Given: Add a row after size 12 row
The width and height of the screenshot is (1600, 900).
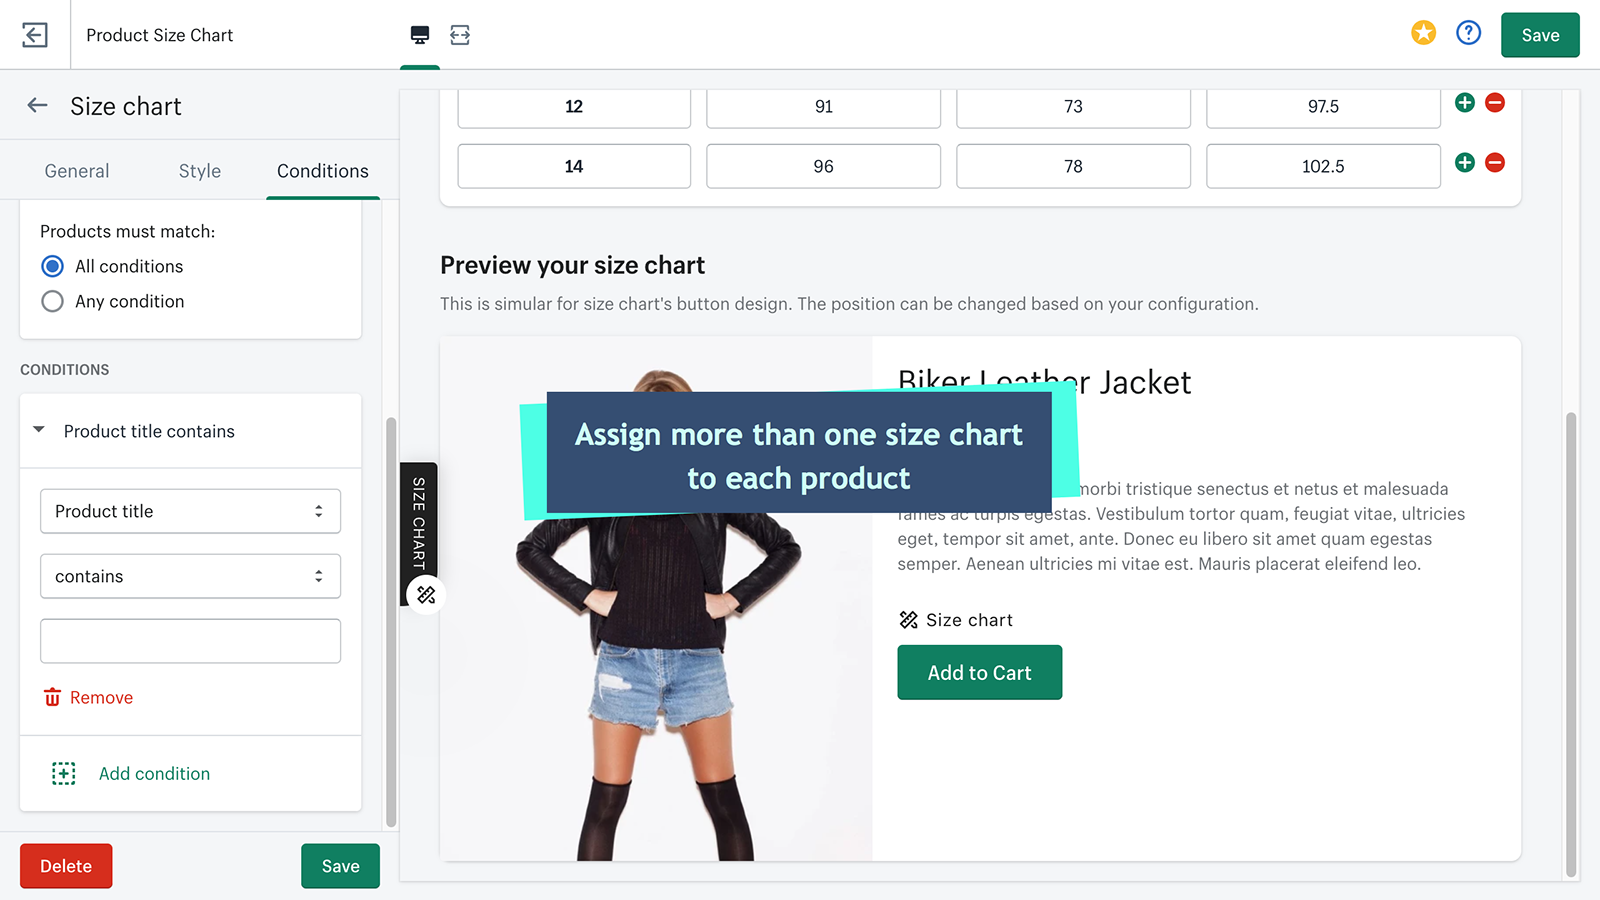Looking at the screenshot, I should [1464, 103].
